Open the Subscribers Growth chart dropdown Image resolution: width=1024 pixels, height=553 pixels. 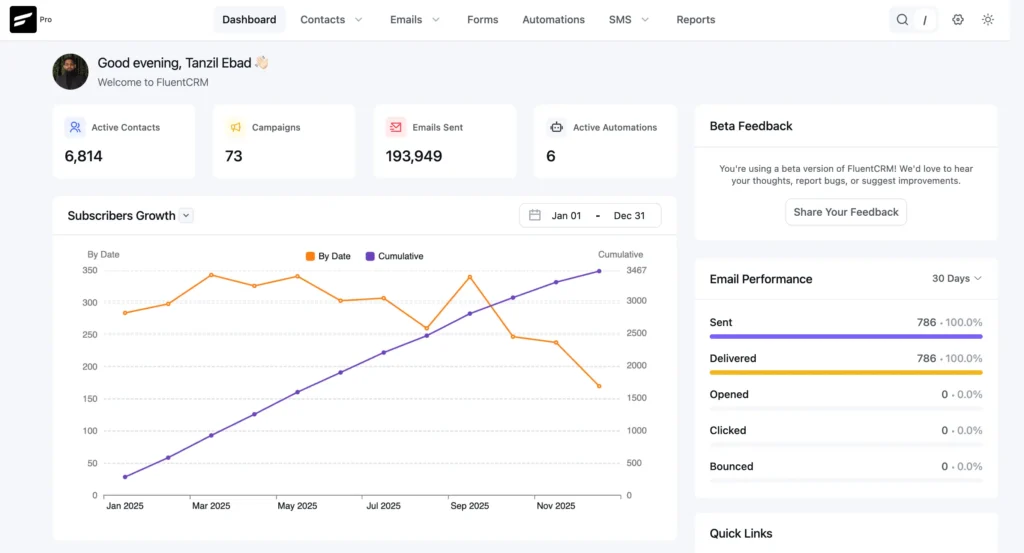pos(186,215)
